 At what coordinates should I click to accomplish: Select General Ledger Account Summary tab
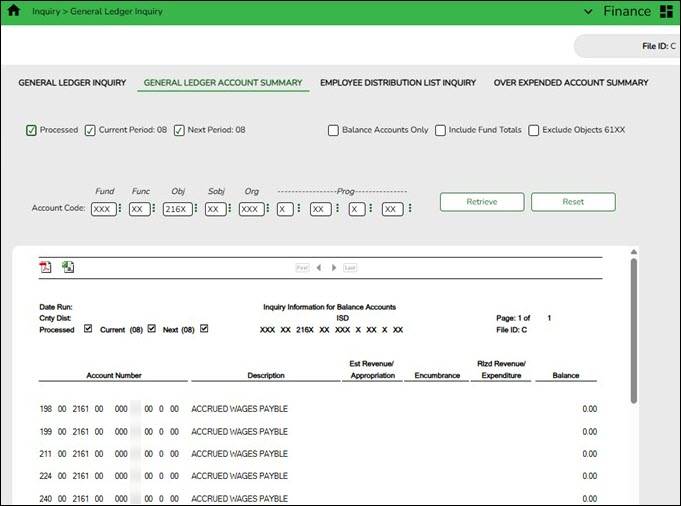click(223, 83)
